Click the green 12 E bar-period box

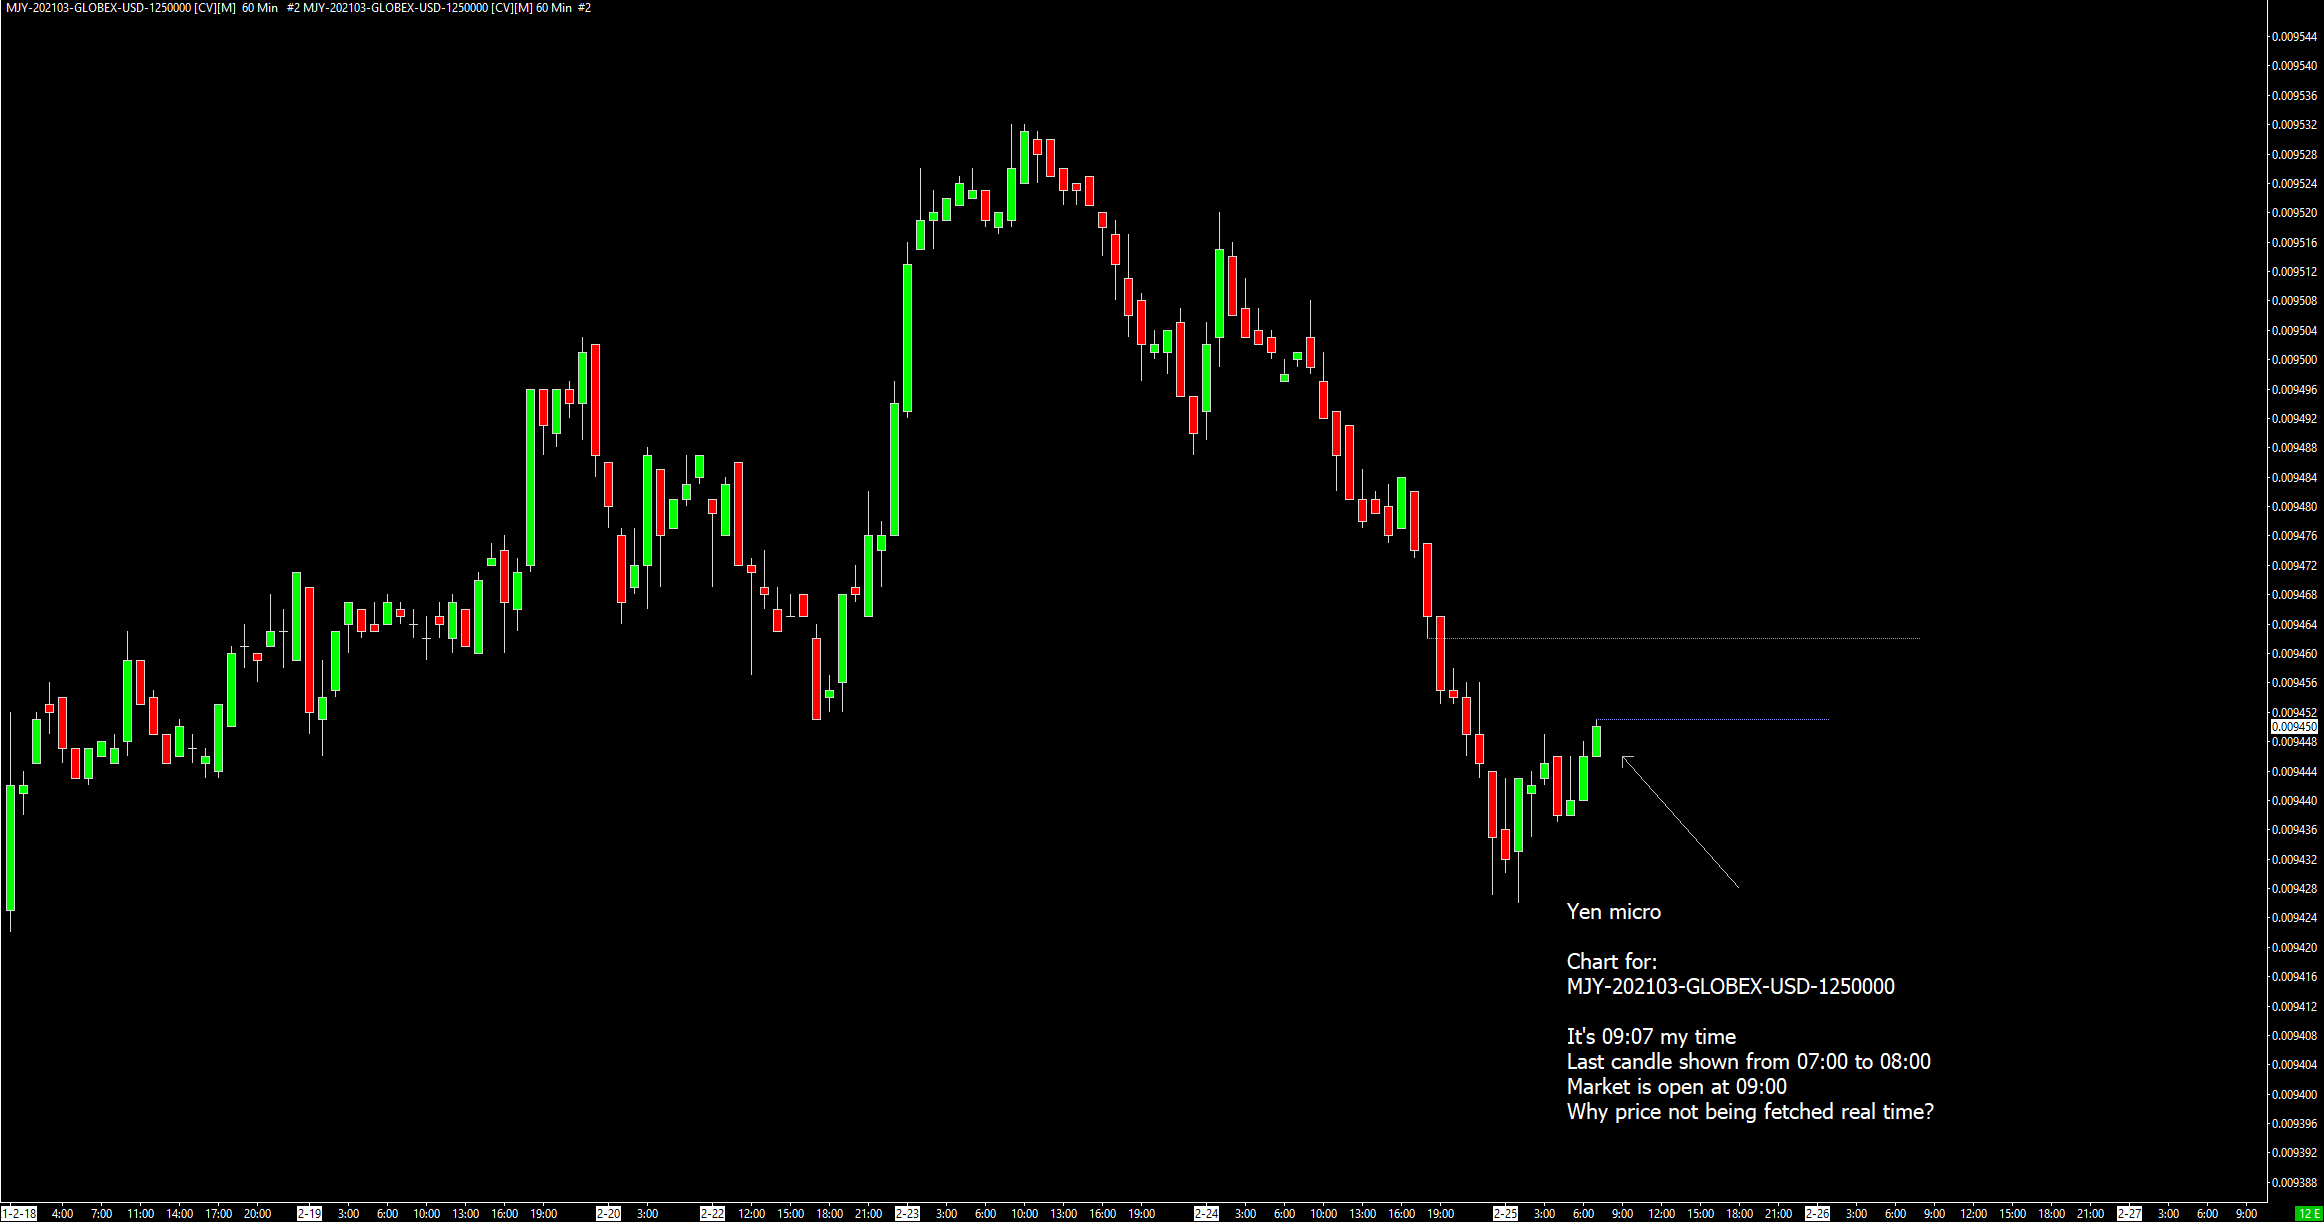[2309, 1214]
